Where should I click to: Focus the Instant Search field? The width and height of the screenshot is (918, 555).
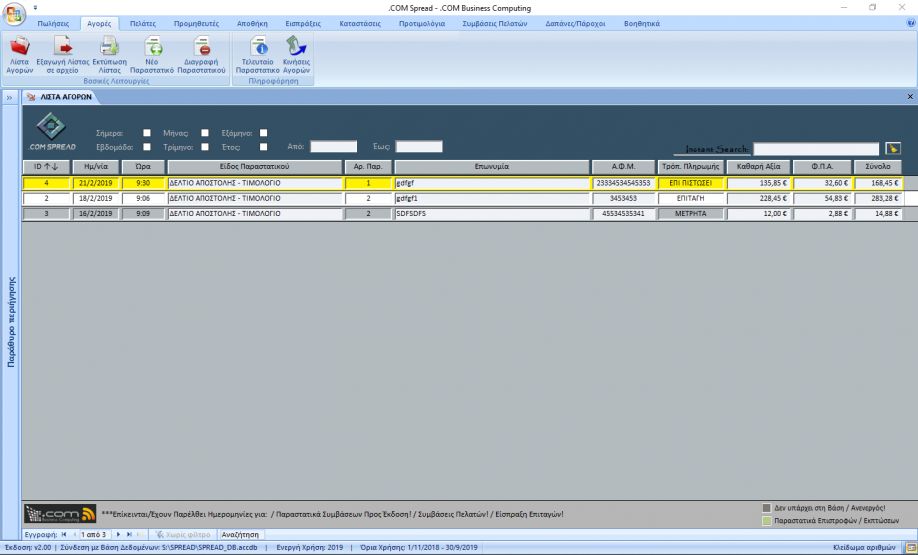[816, 149]
